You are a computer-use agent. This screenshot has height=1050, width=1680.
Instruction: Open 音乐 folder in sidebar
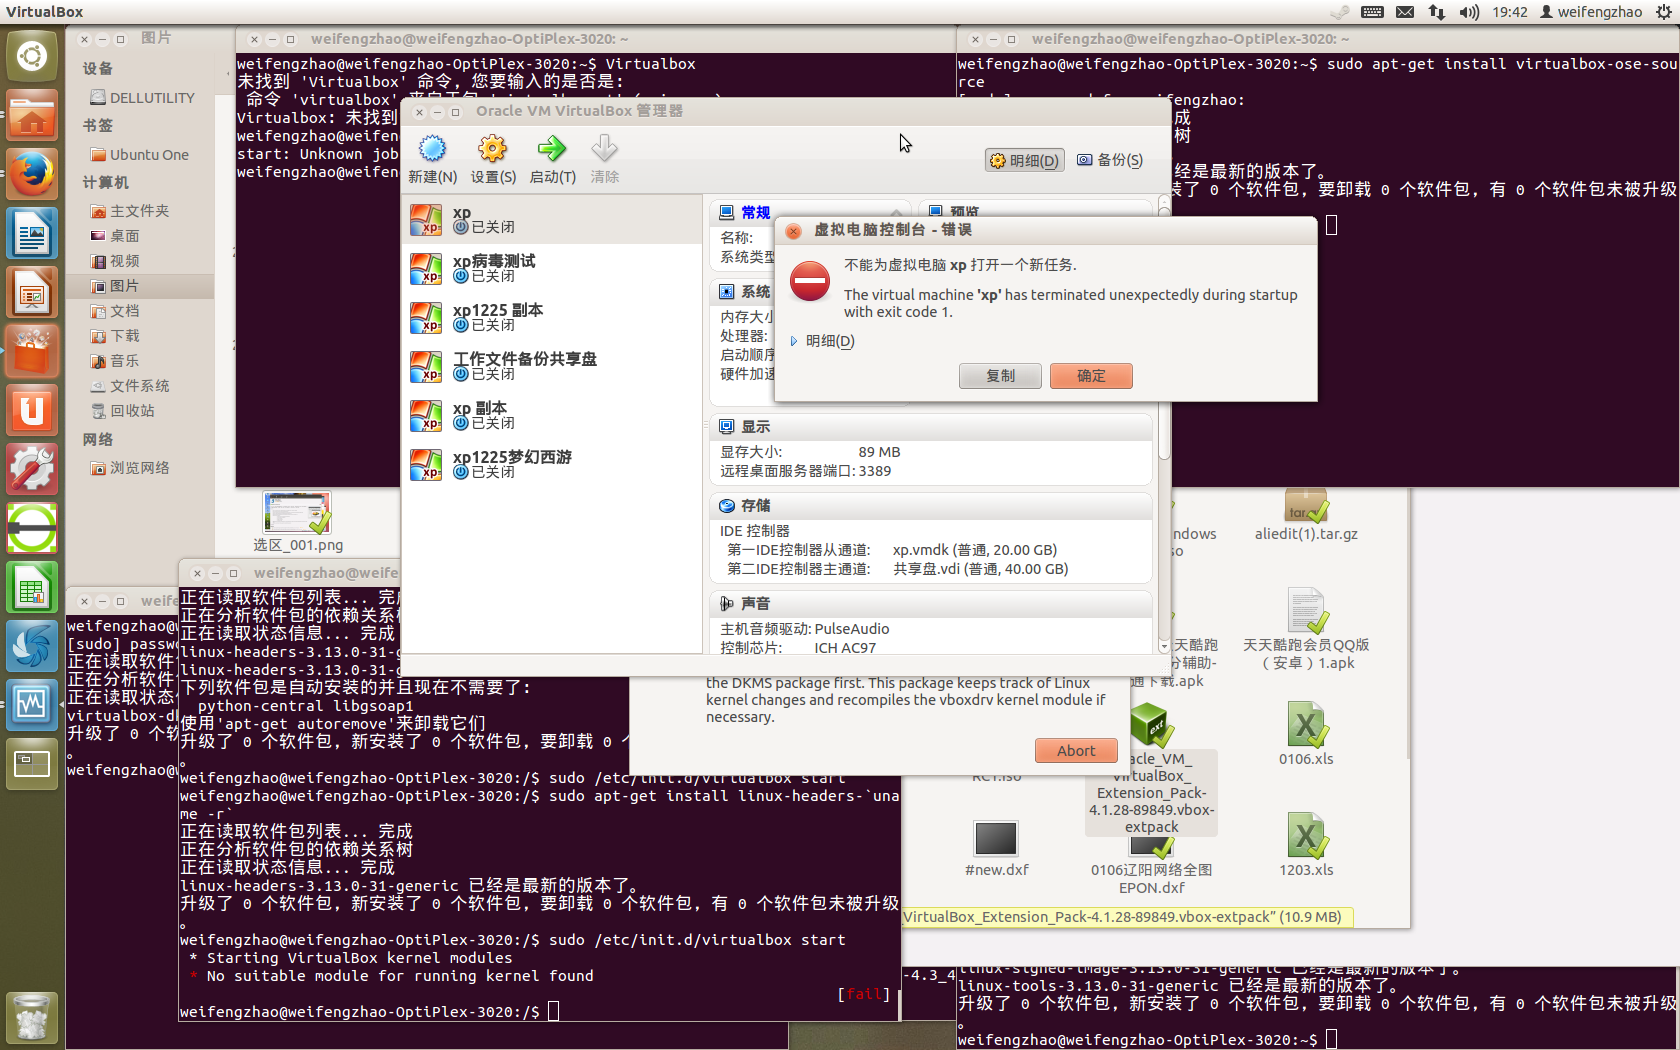[x=115, y=361]
